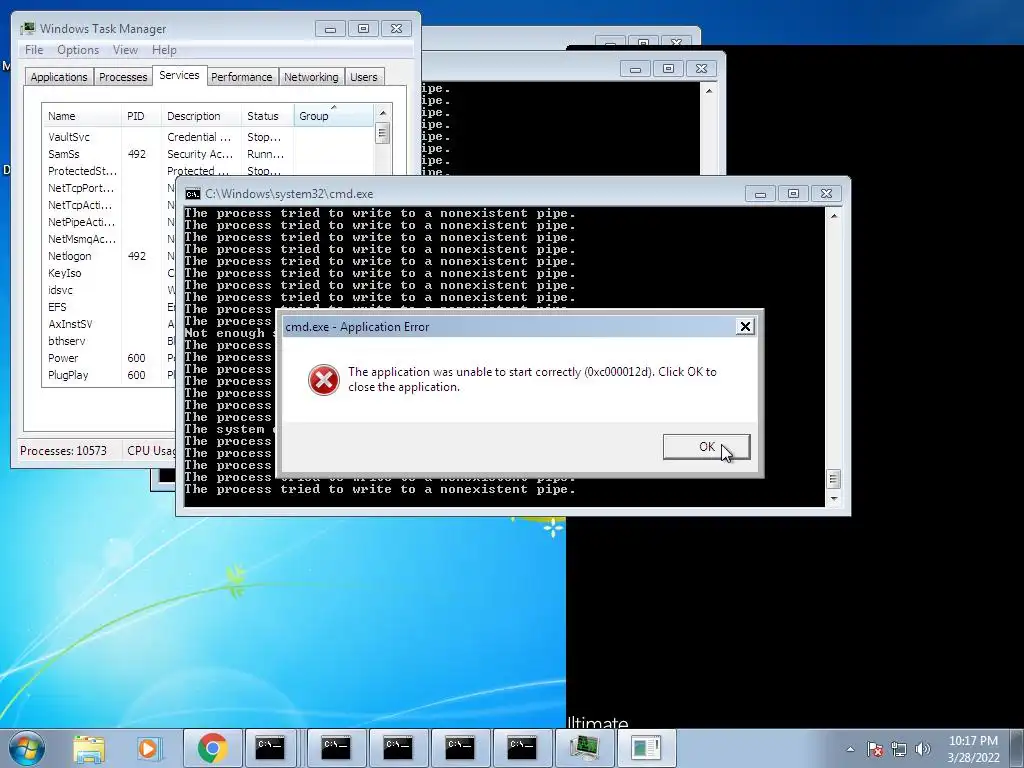This screenshot has width=1024, height=768.
Task: Click the red error icon in dialog
Action: tap(324, 379)
